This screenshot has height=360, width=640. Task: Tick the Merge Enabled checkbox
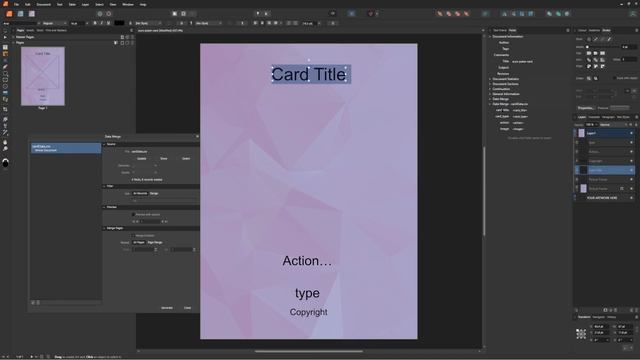tap(133, 236)
